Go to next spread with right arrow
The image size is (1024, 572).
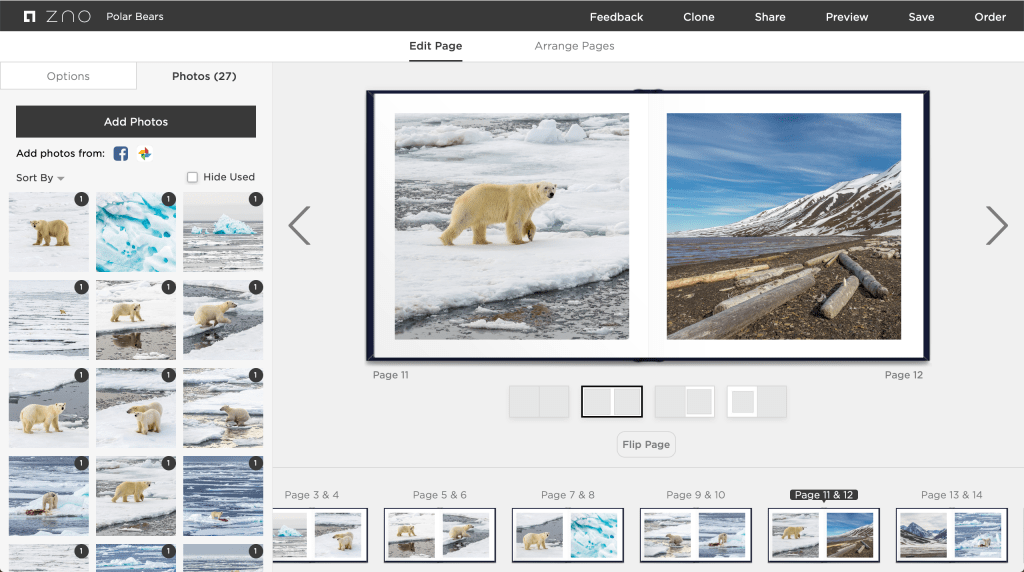coord(996,226)
